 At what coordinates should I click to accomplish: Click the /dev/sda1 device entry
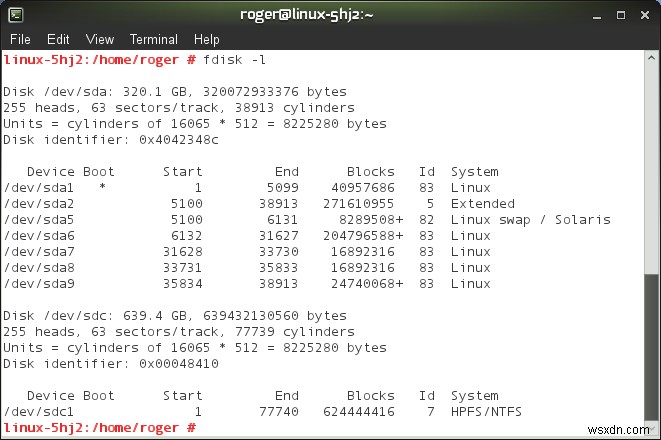coord(38,188)
